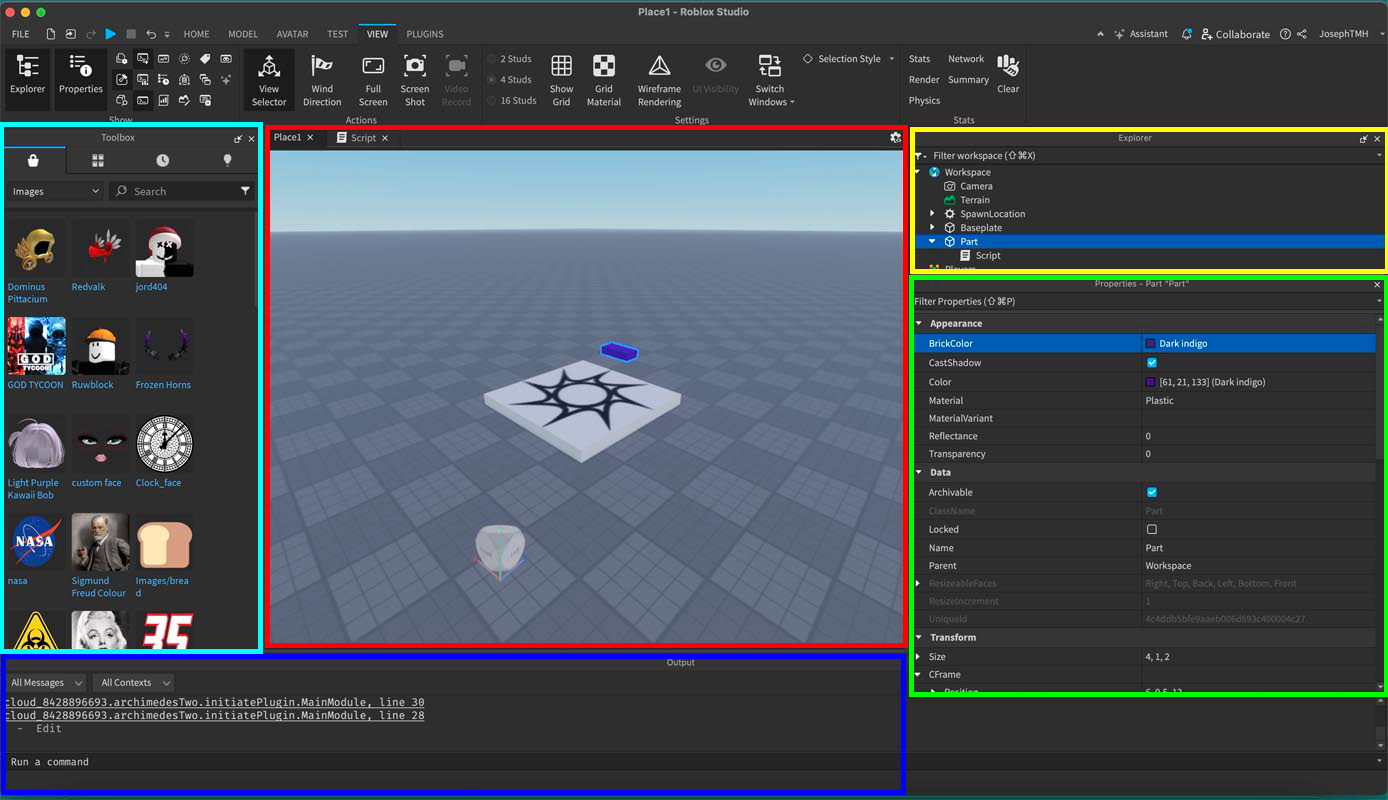
Task: Enable Wireframe Rendering
Action: tap(659, 80)
